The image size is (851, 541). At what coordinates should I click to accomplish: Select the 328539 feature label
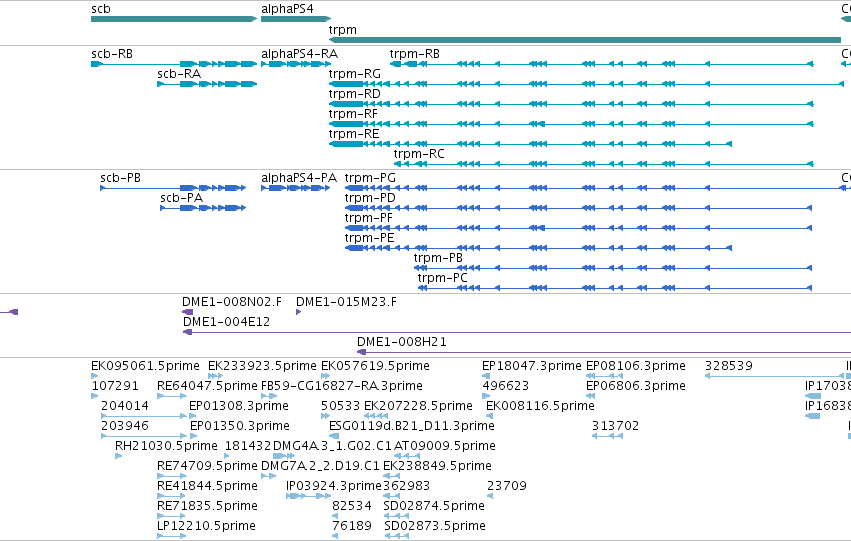pyautogui.click(x=729, y=366)
